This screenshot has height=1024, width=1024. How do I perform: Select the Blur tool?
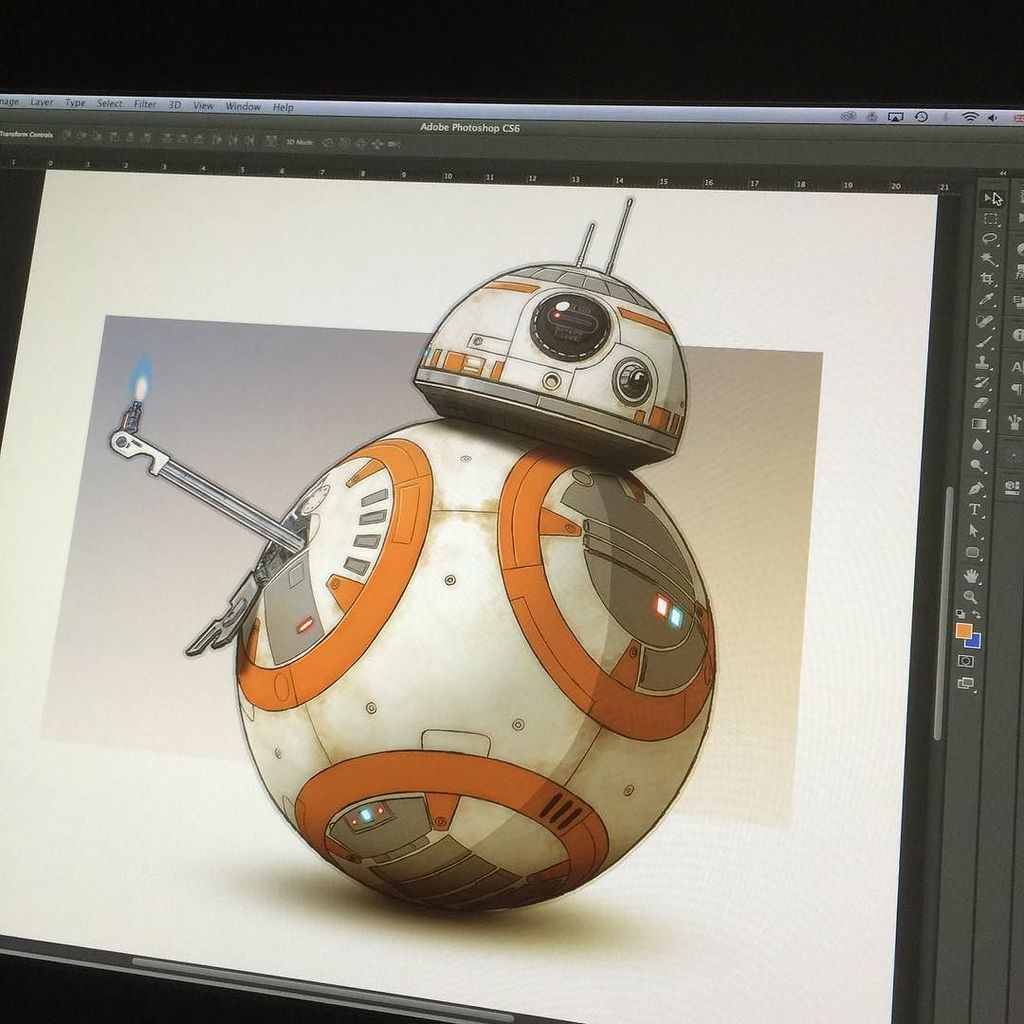978,445
